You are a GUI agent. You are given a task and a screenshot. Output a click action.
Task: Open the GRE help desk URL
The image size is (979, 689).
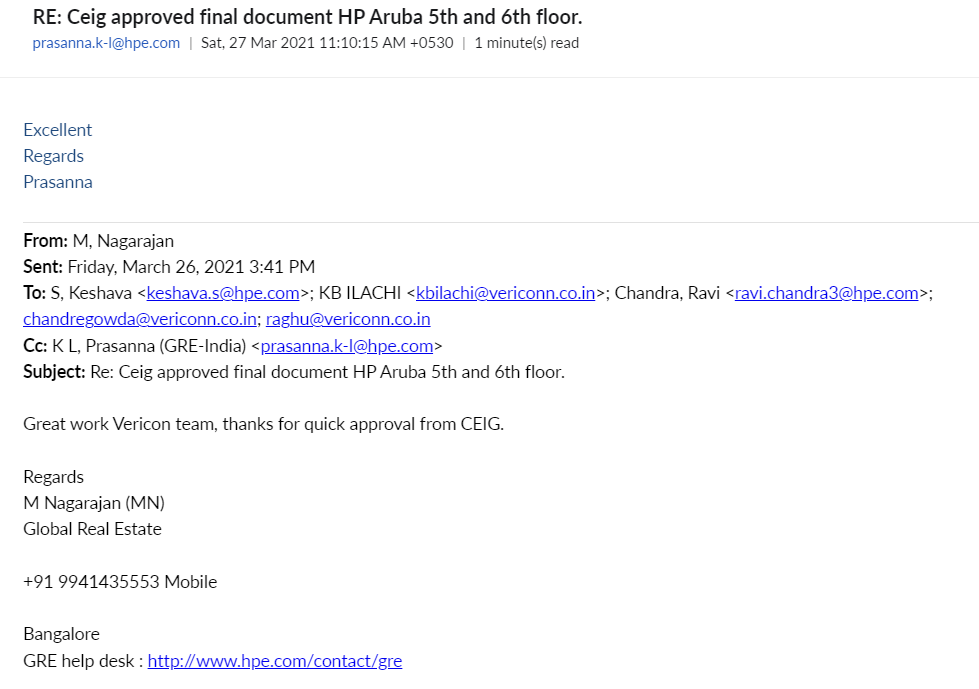[275, 661]
